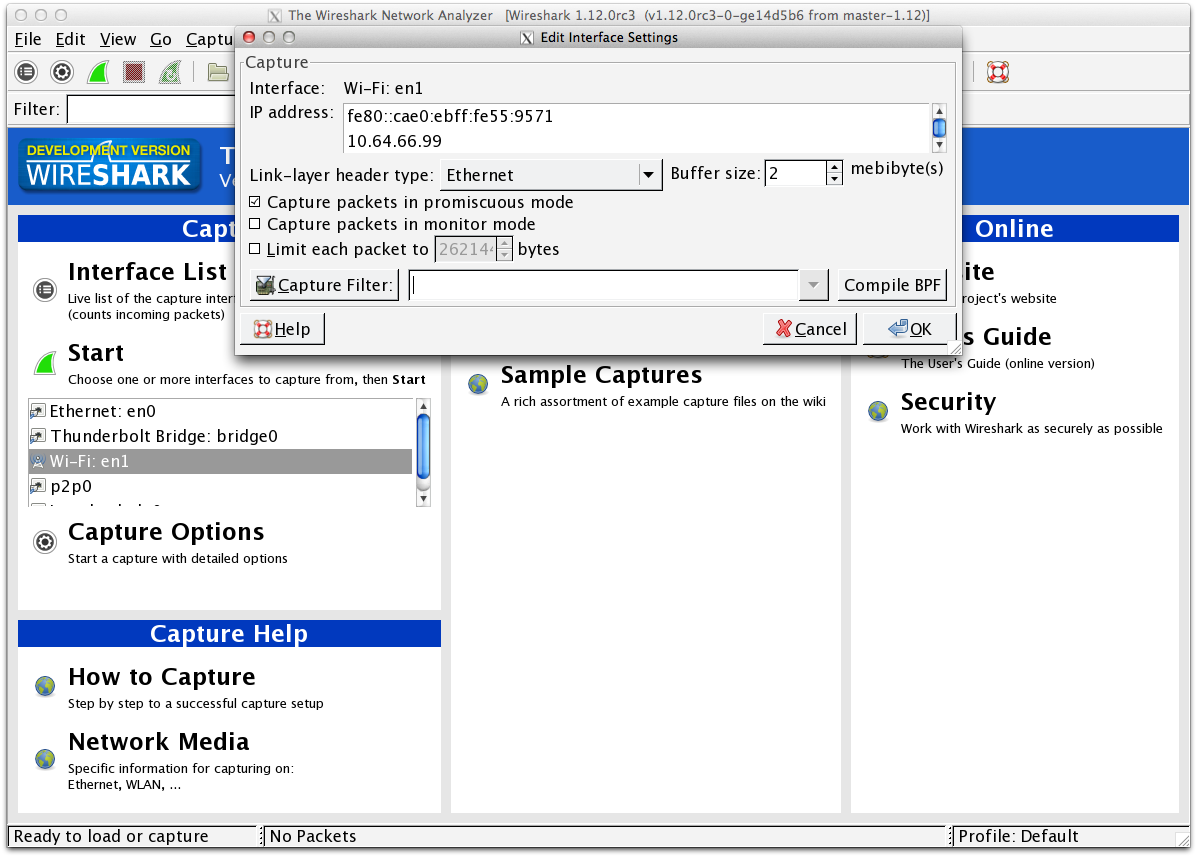The height and width of the screenshot is (857, 1197).
Task: Open the File menu
Action: 28,39
